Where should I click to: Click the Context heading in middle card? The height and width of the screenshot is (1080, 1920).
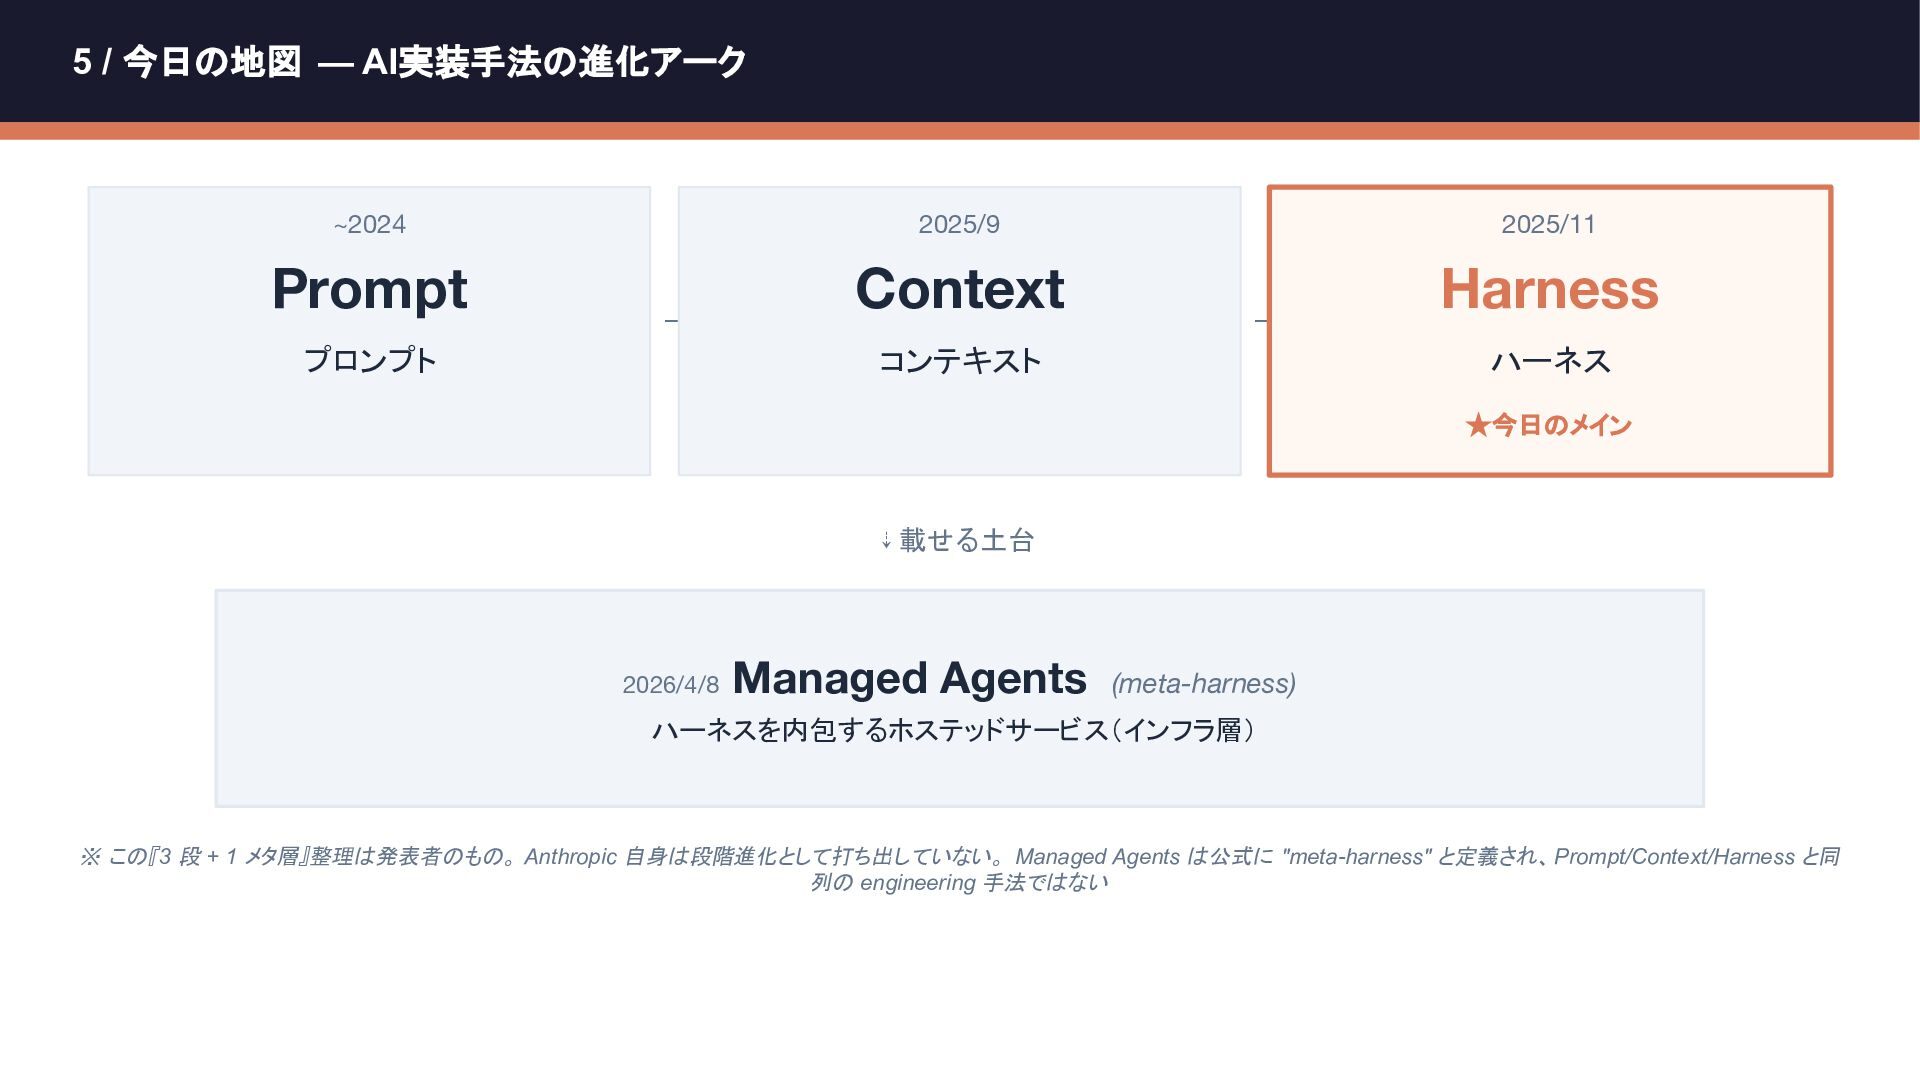point(959,289)
